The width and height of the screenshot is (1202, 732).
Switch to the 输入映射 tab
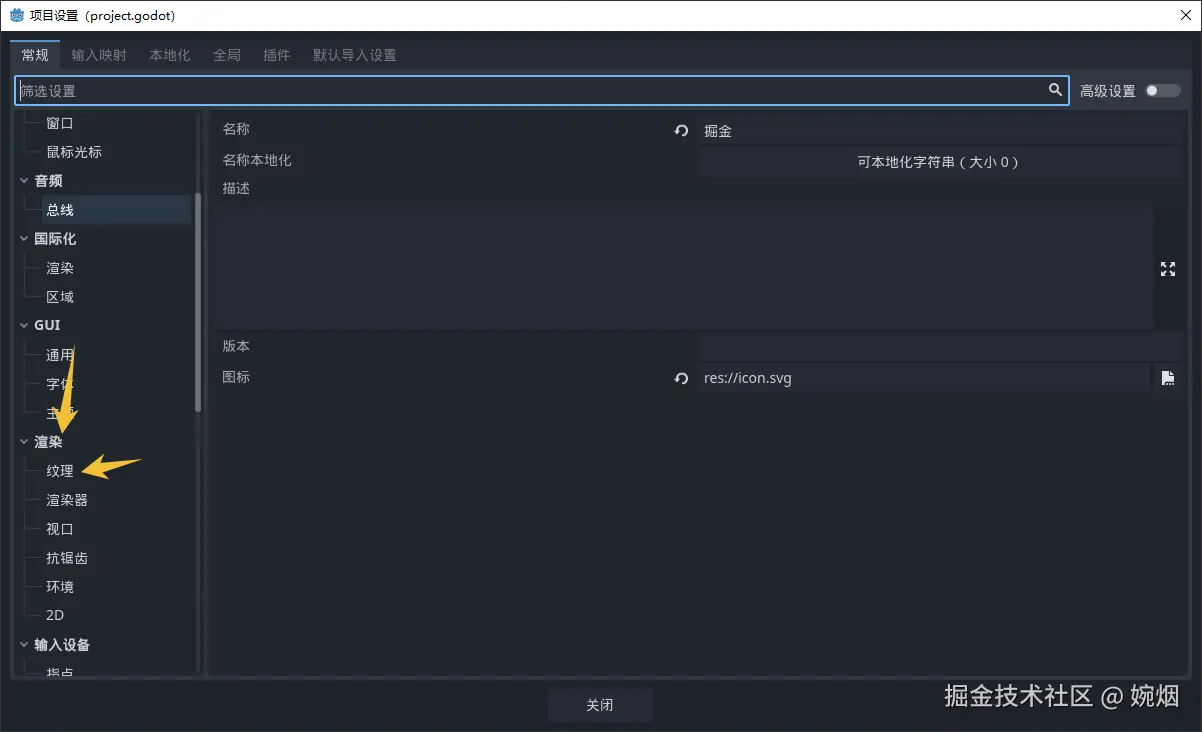tap(99, 55)
